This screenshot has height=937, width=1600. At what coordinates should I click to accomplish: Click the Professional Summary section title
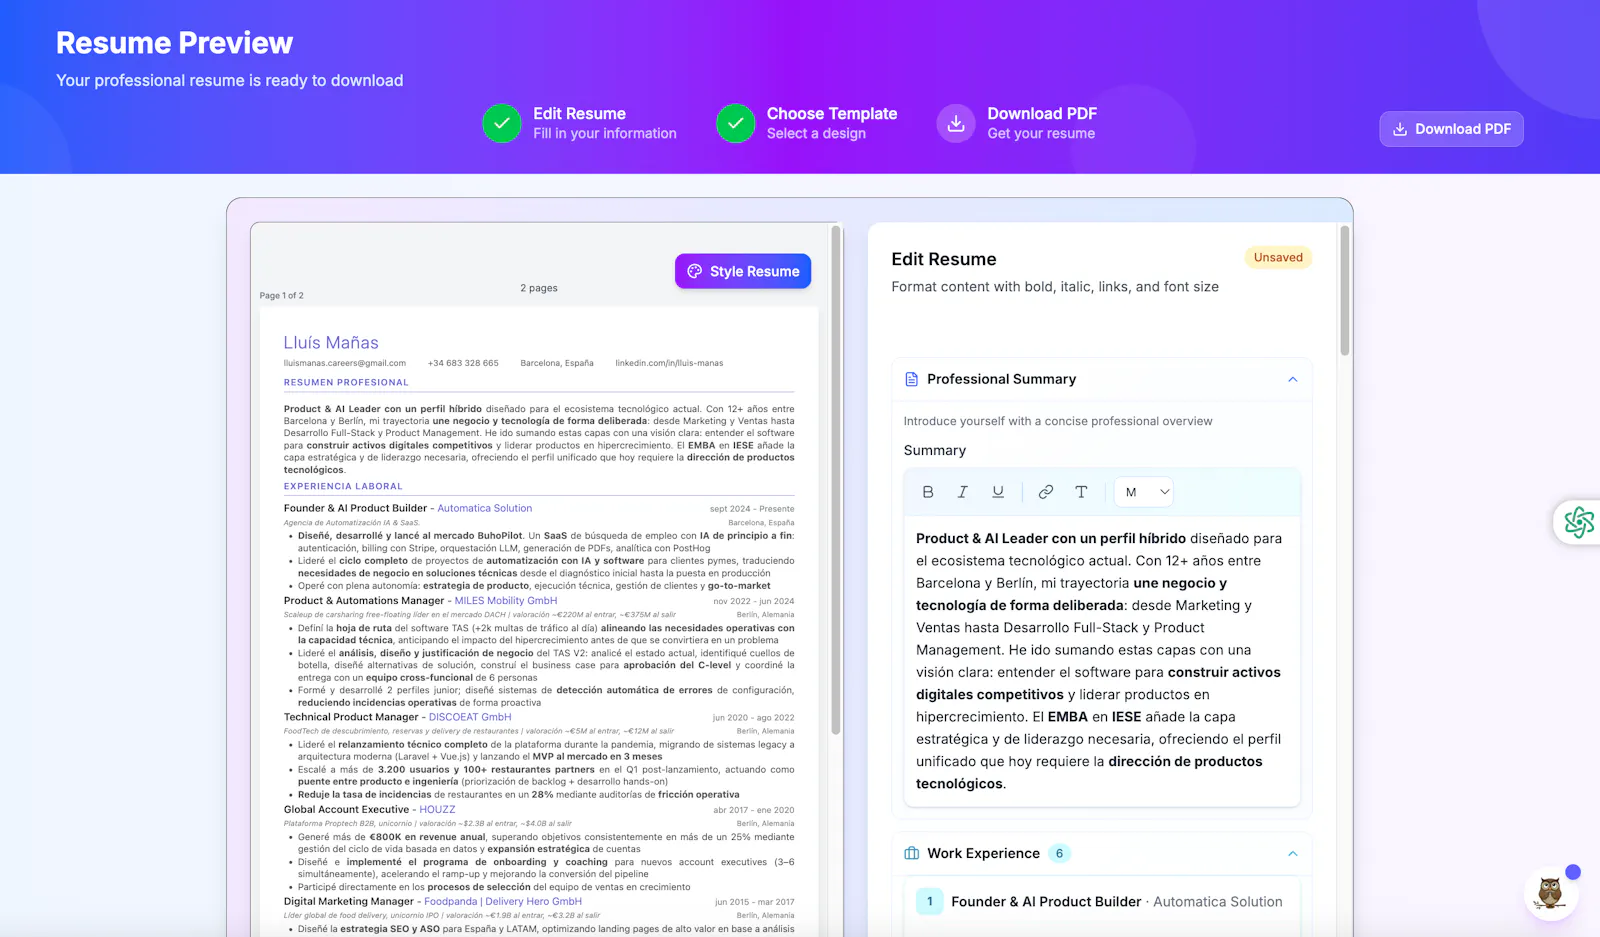[x=1002, y=379]
